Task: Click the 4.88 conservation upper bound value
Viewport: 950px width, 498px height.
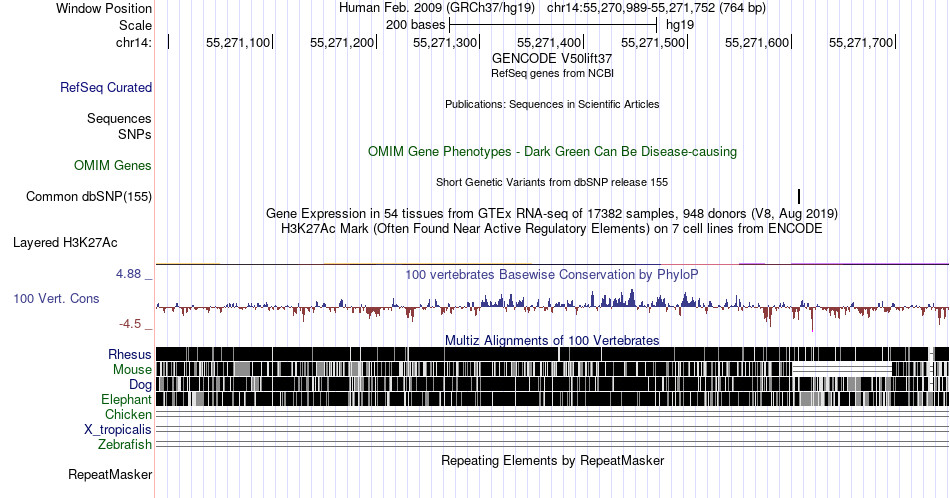Action: click(128, 274)
